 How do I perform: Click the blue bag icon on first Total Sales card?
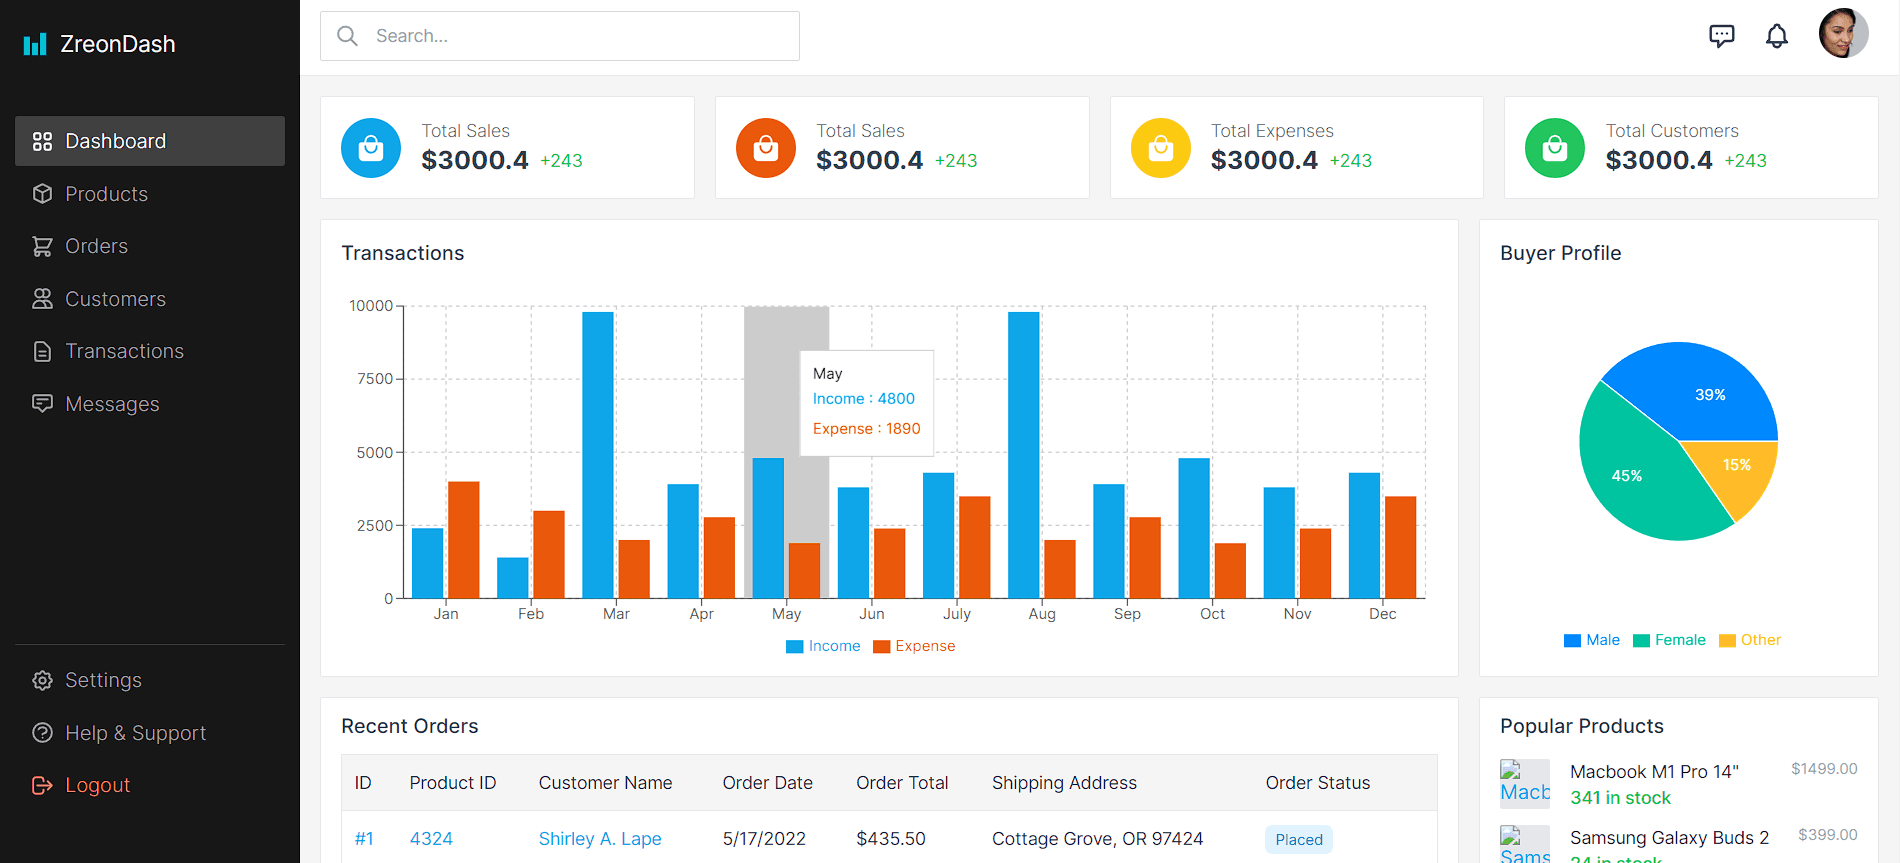(371, 148)
